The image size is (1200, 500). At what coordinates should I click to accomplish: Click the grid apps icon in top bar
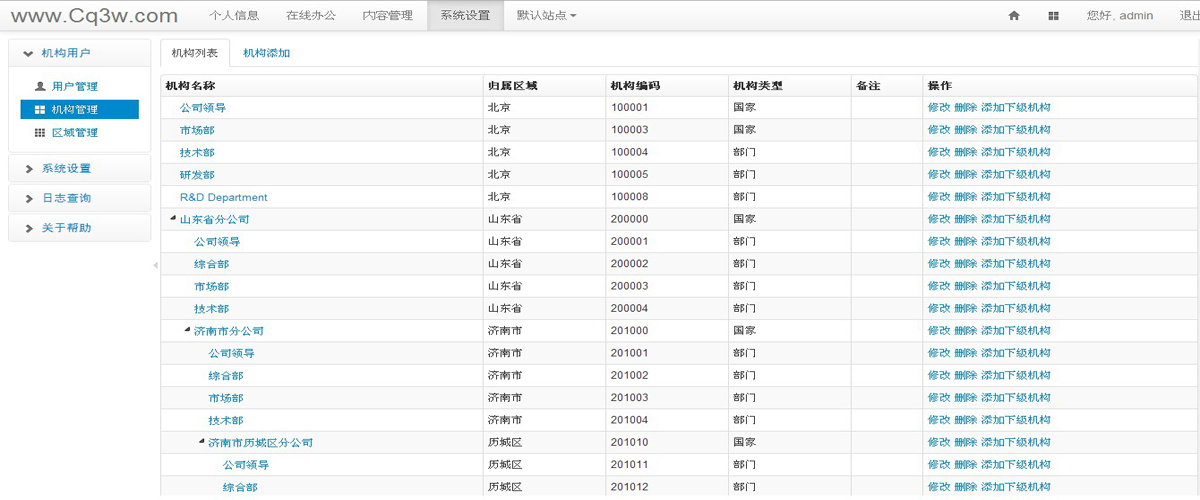pyautogui.click(x=1053, y=16)
